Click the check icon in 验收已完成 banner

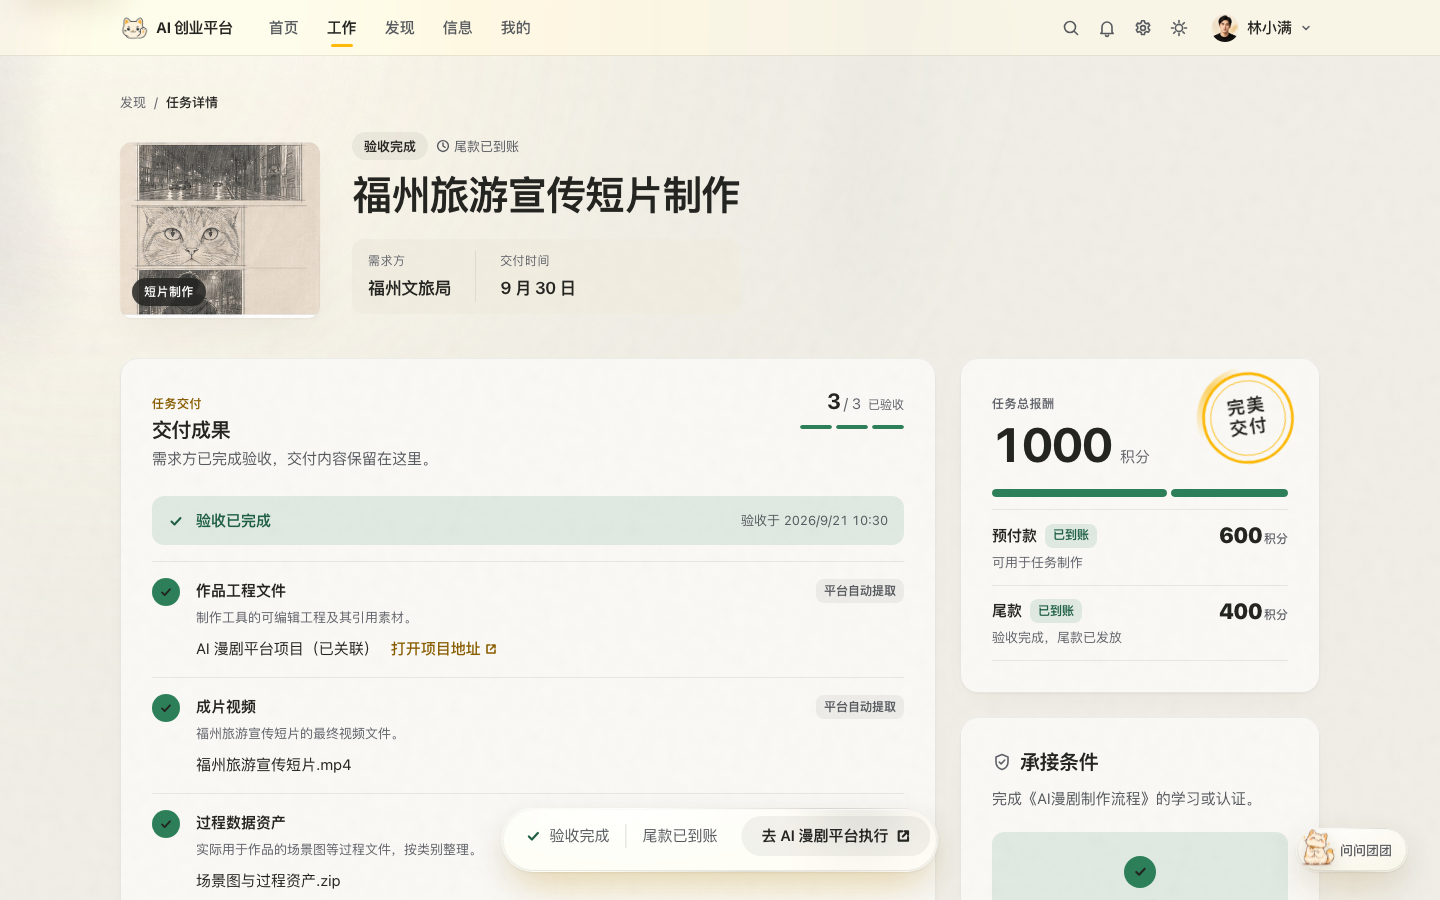pyautogui.click(x=176, y=521)
